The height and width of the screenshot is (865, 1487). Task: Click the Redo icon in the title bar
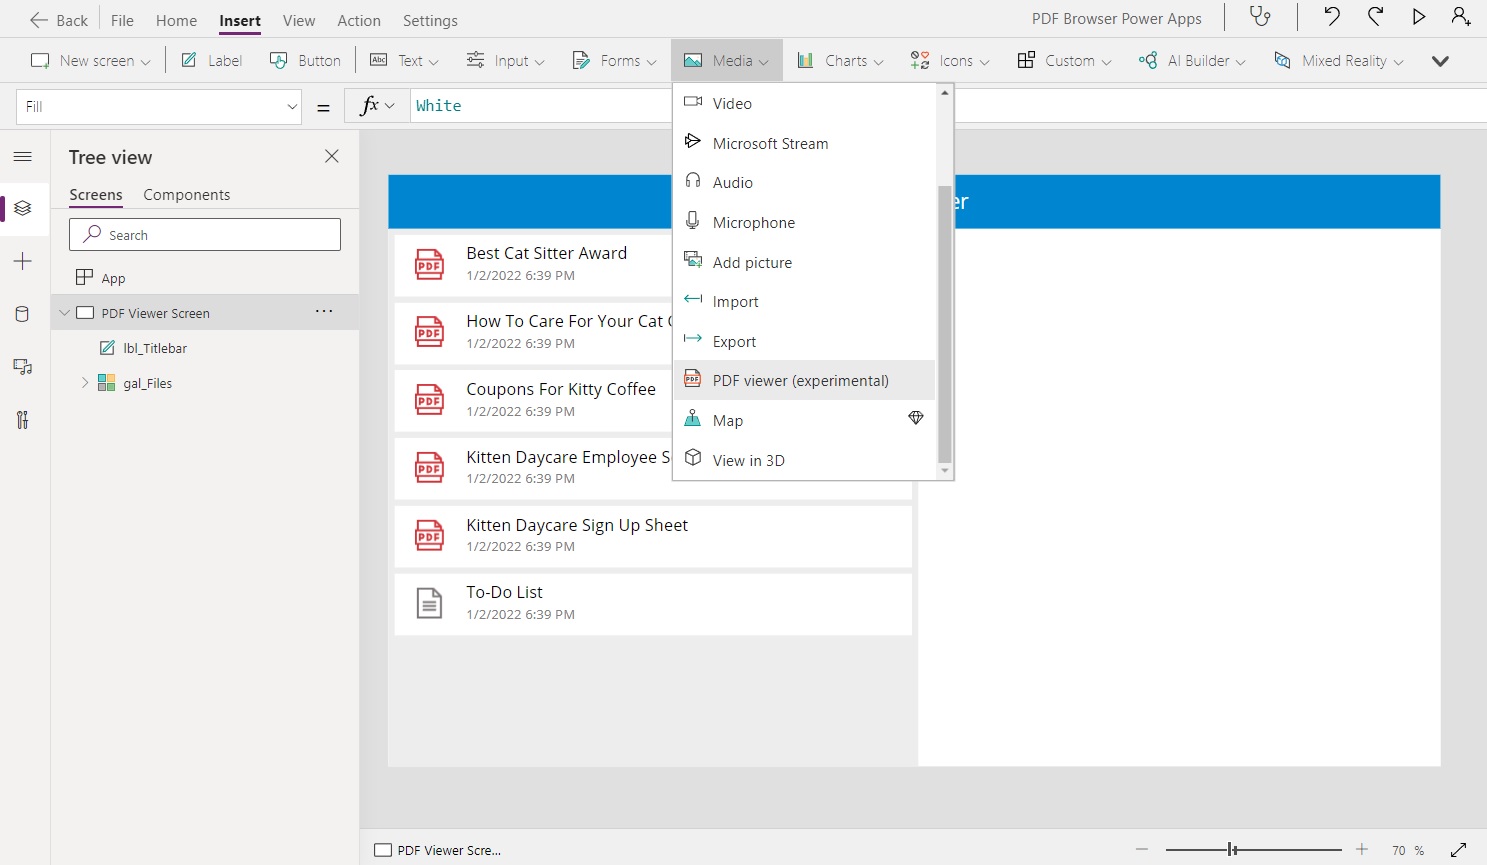tap(1375, 17)
